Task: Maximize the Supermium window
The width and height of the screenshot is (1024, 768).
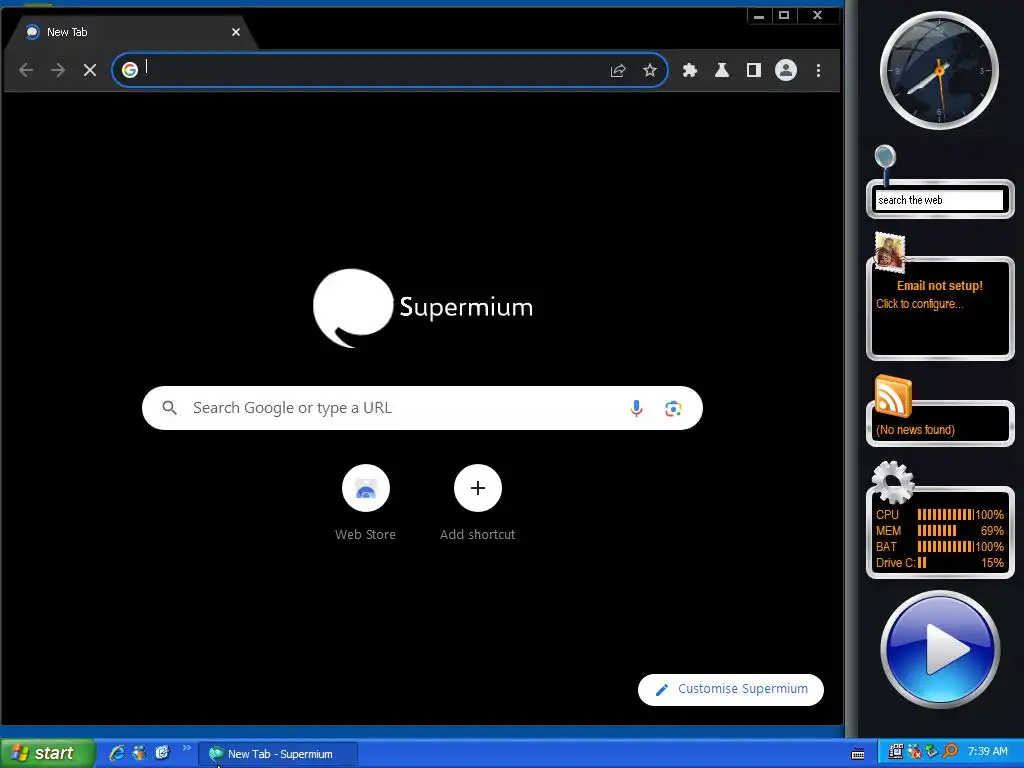Action: [x=784, y=16]
